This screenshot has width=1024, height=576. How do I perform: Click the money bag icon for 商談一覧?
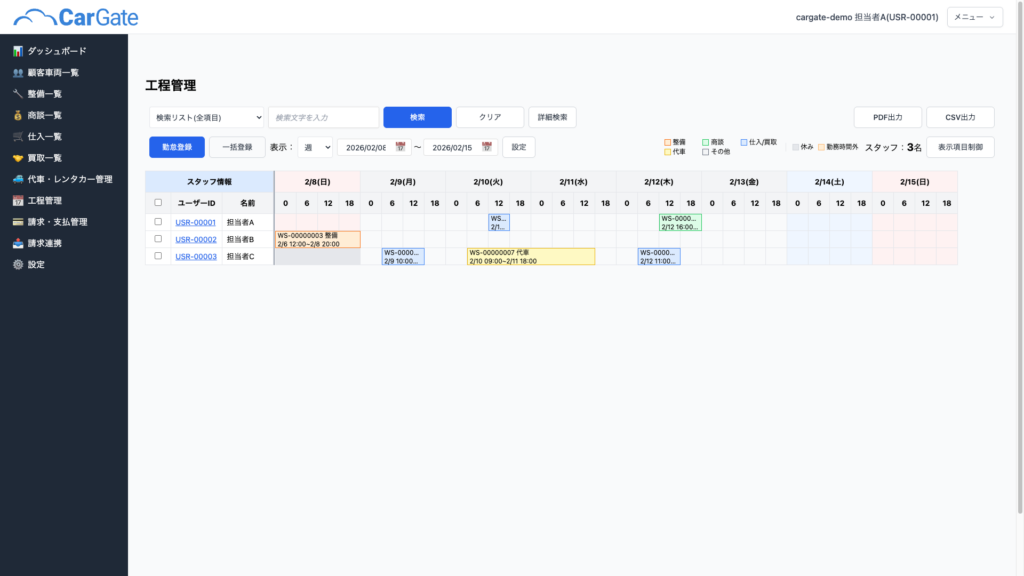18,115
